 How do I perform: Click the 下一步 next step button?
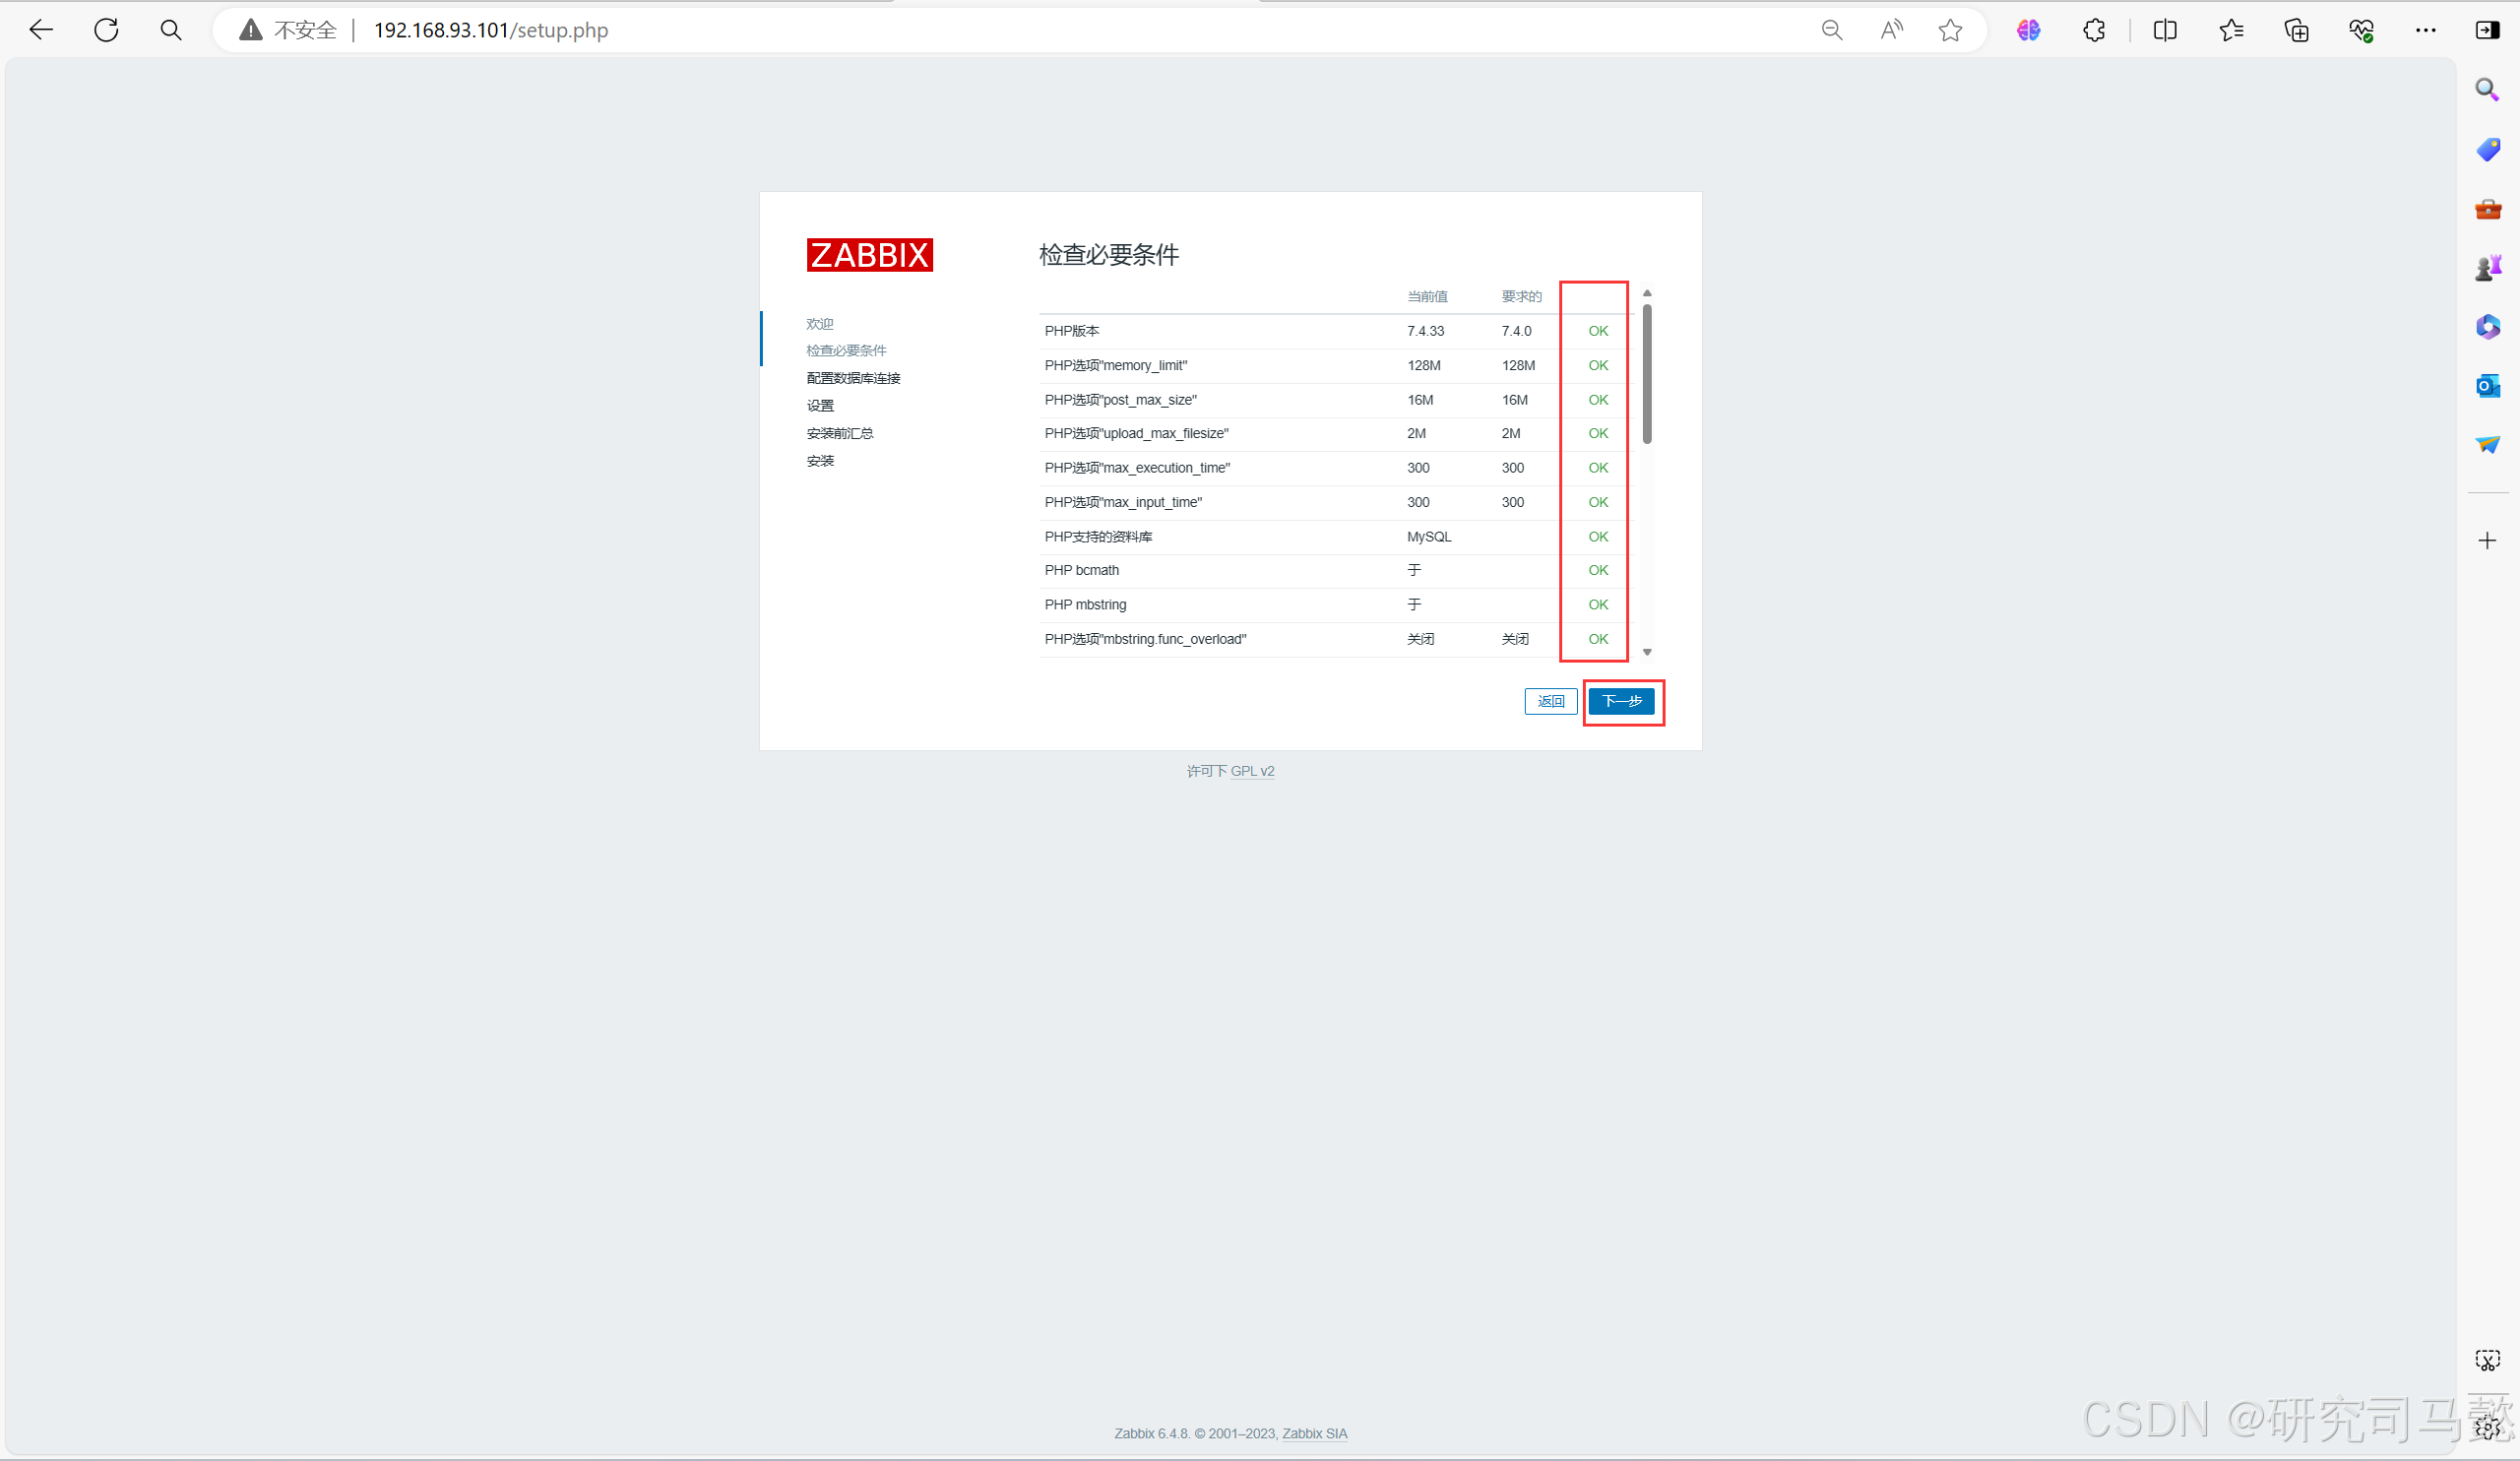coord(1621,701)
